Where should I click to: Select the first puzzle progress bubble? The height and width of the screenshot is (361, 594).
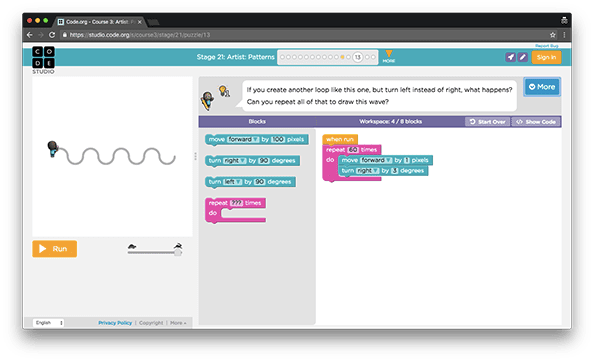point(282,57)
